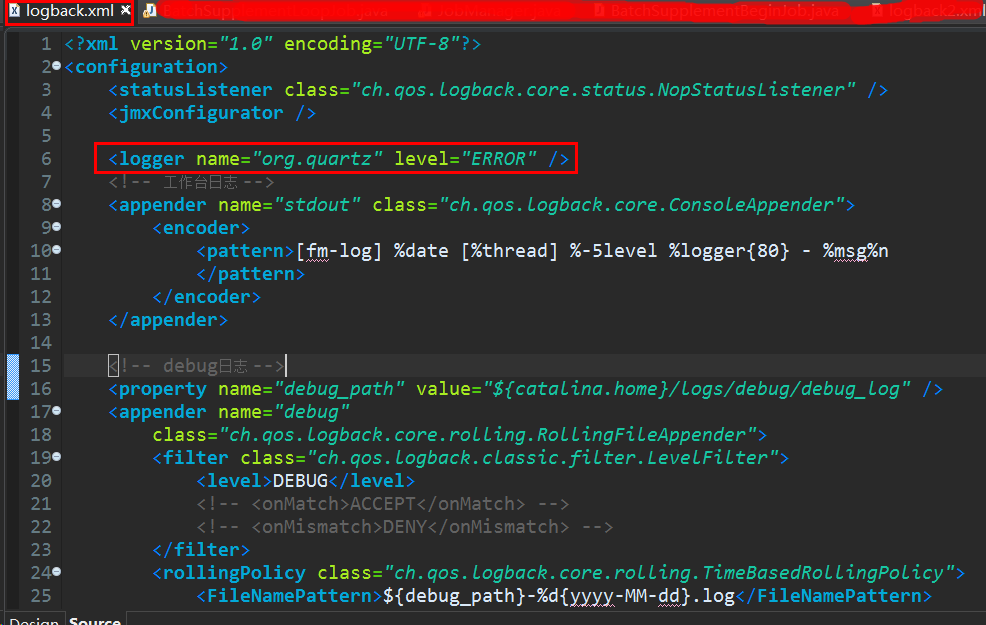The height and width of the screenshot is (625, 986).
Task: Click the TimeBasedRollingPolicy class value
Action: point(670,573)
